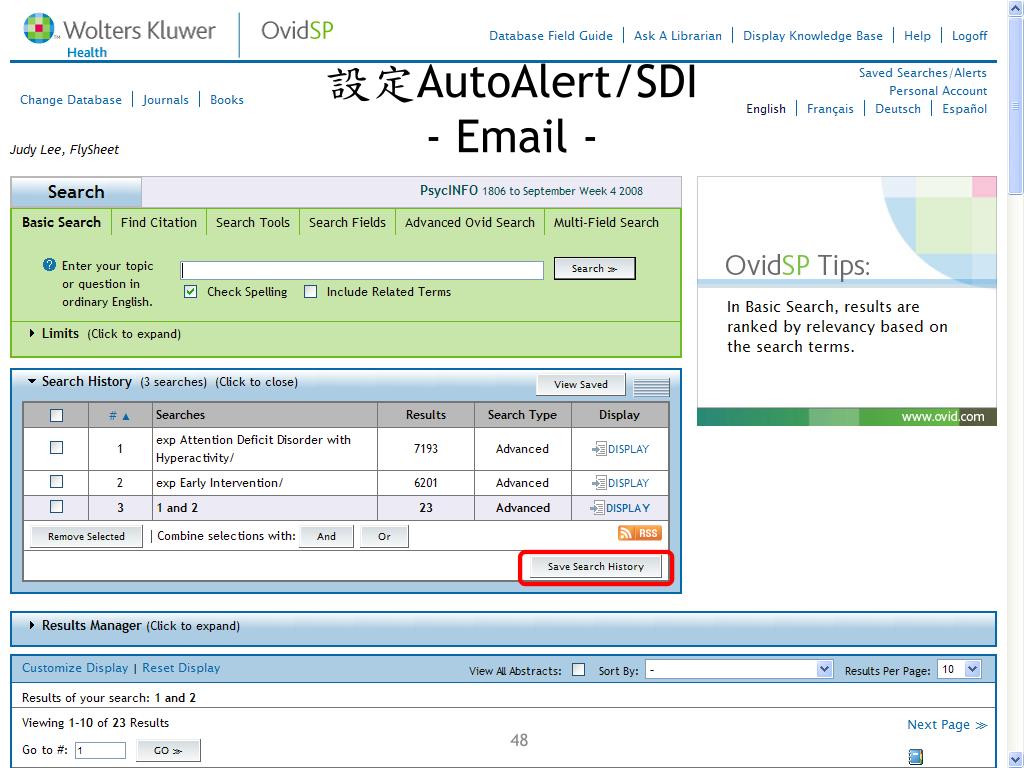Open the Results Per Page dropdown

[959, 669]
